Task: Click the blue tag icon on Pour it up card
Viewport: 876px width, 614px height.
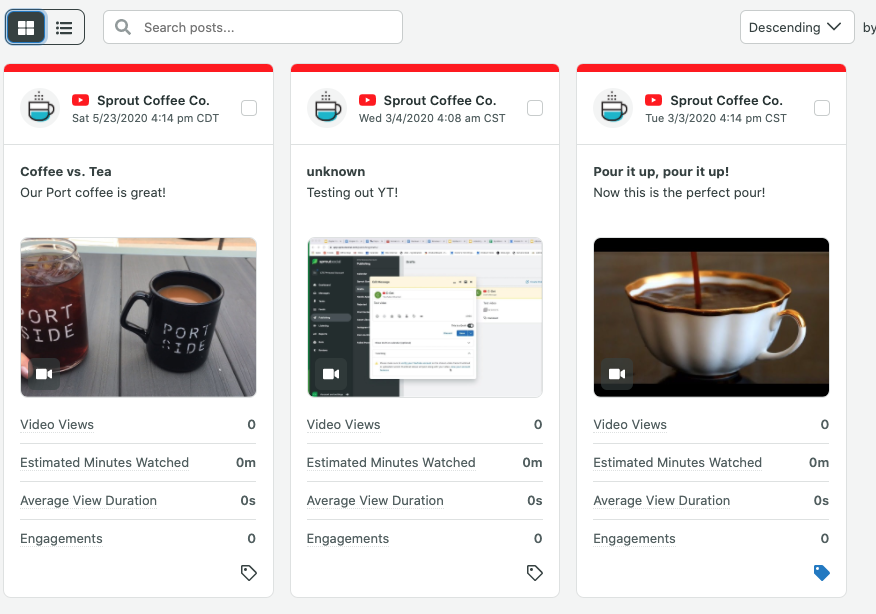Action: point(821,572)
